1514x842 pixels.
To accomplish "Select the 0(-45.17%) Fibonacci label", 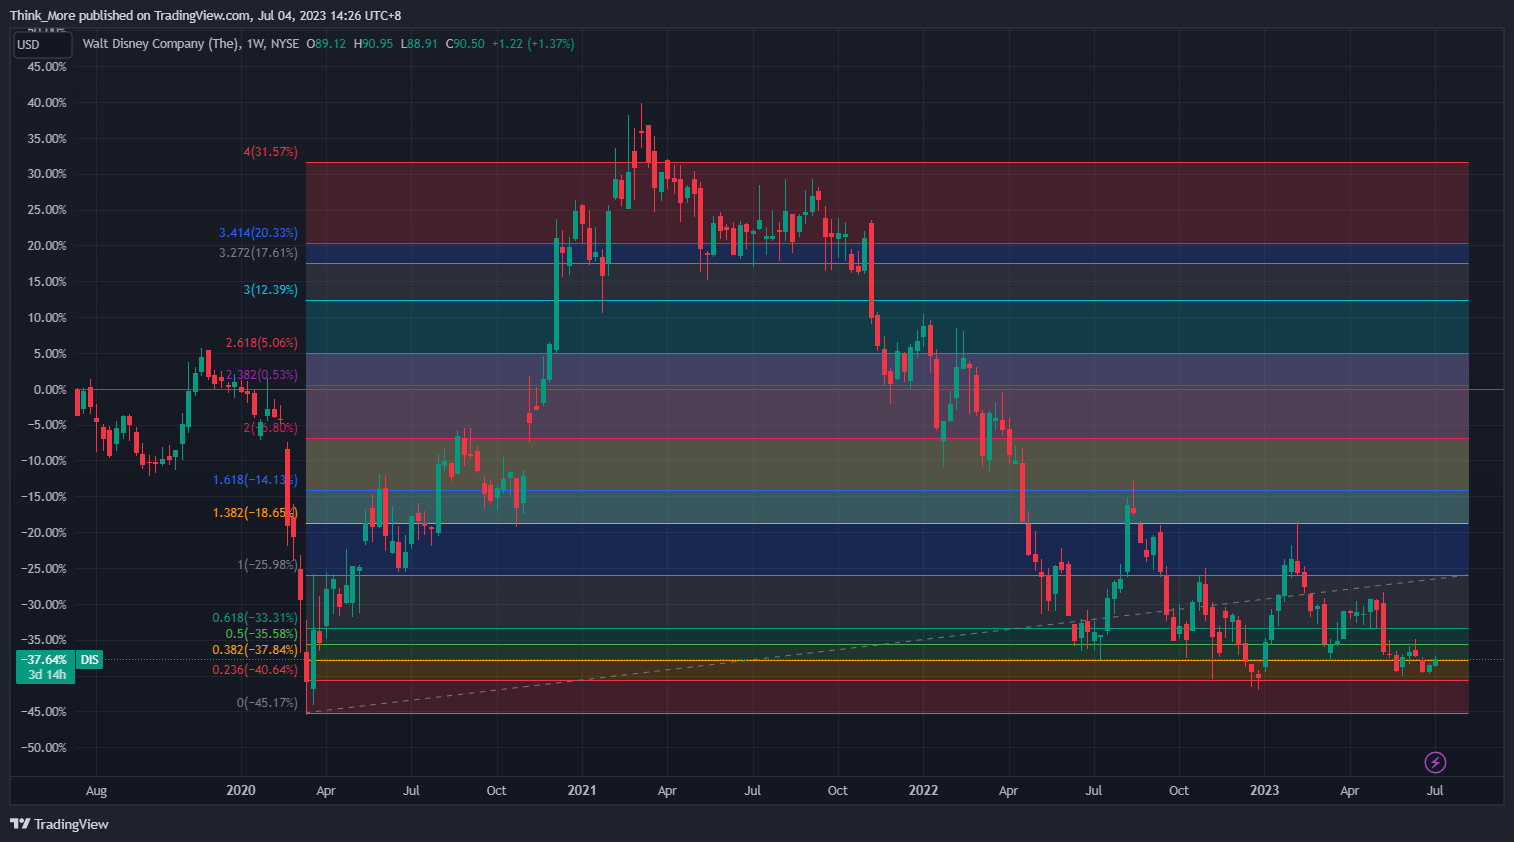I will pyautogui.click(x=268, y=703).
